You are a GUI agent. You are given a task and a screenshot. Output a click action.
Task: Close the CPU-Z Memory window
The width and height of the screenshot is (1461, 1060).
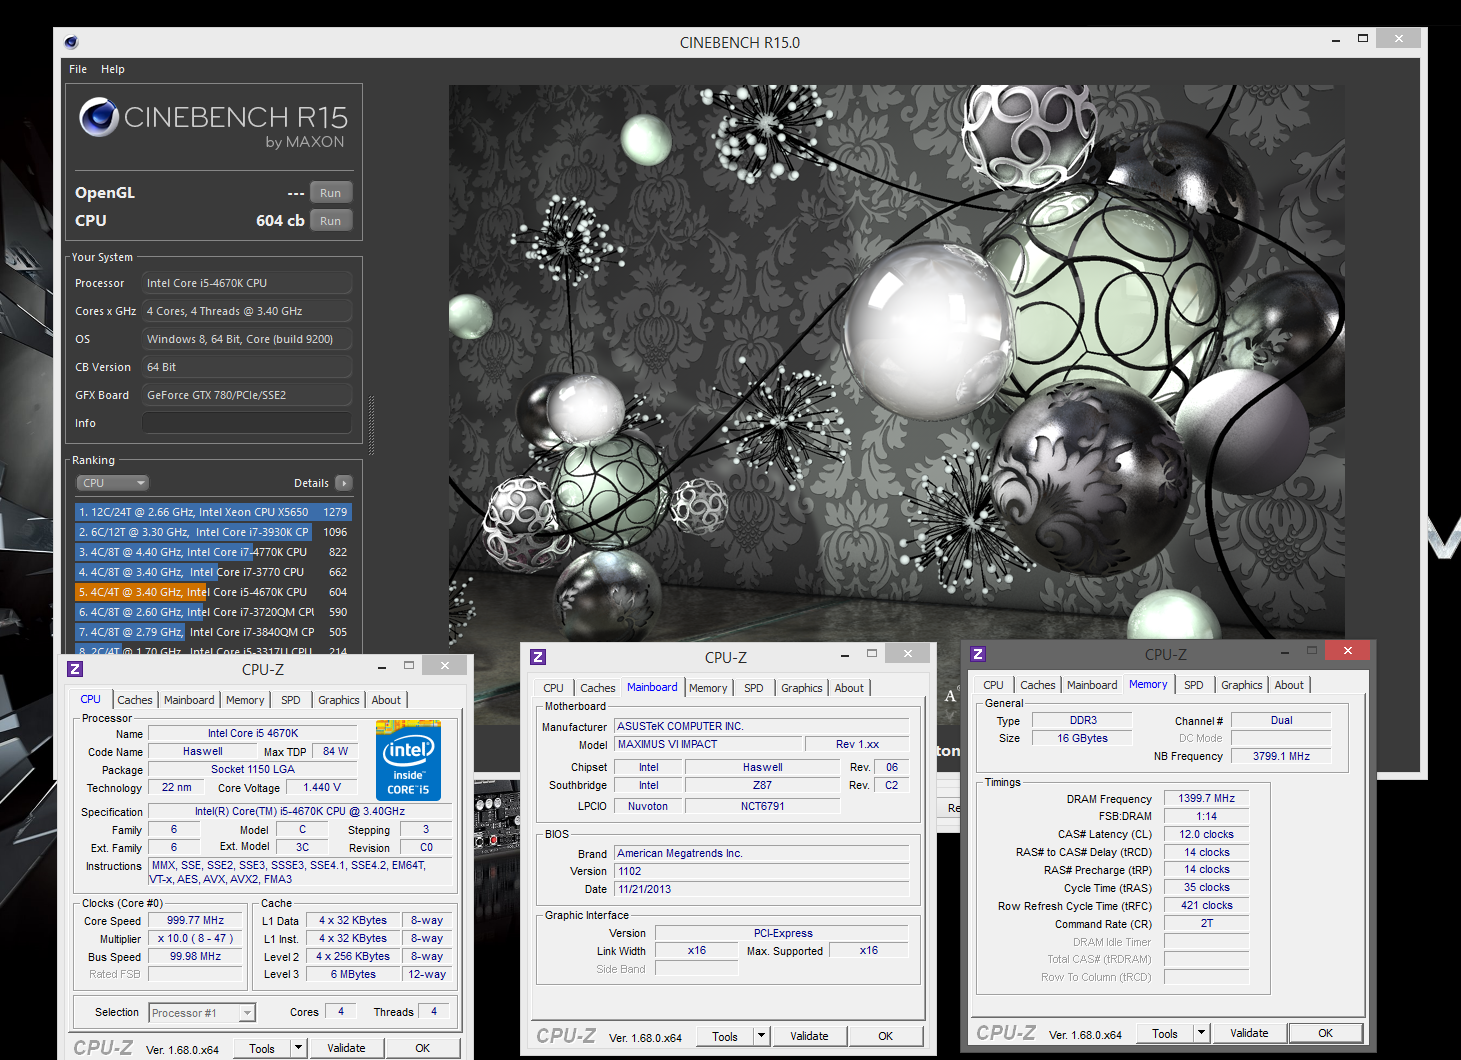click(x=1347, y=651)
